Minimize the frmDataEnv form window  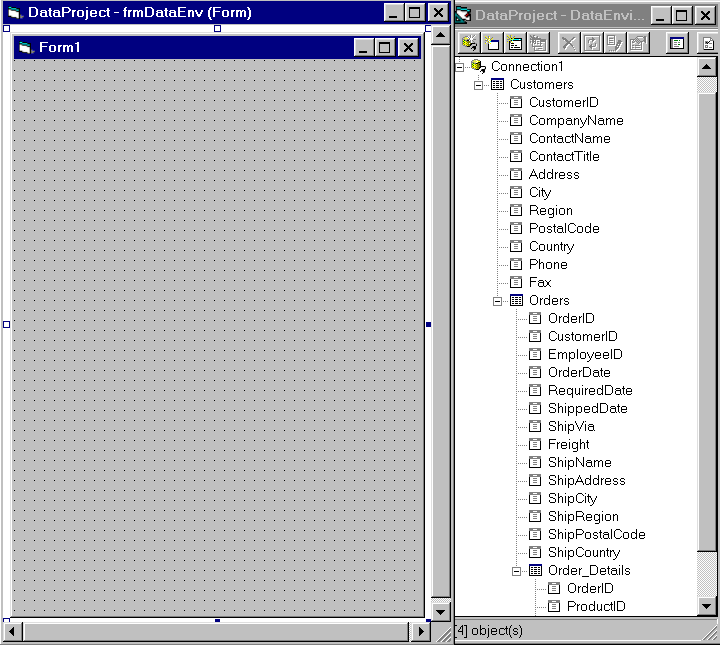(394, 12)
